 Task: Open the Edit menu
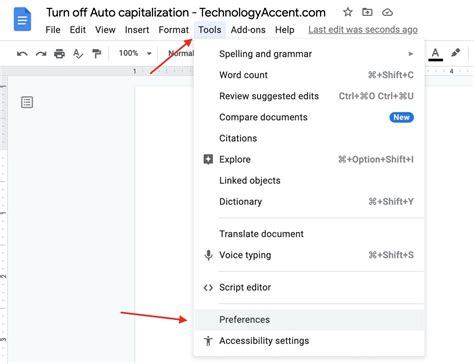[78, 30]
